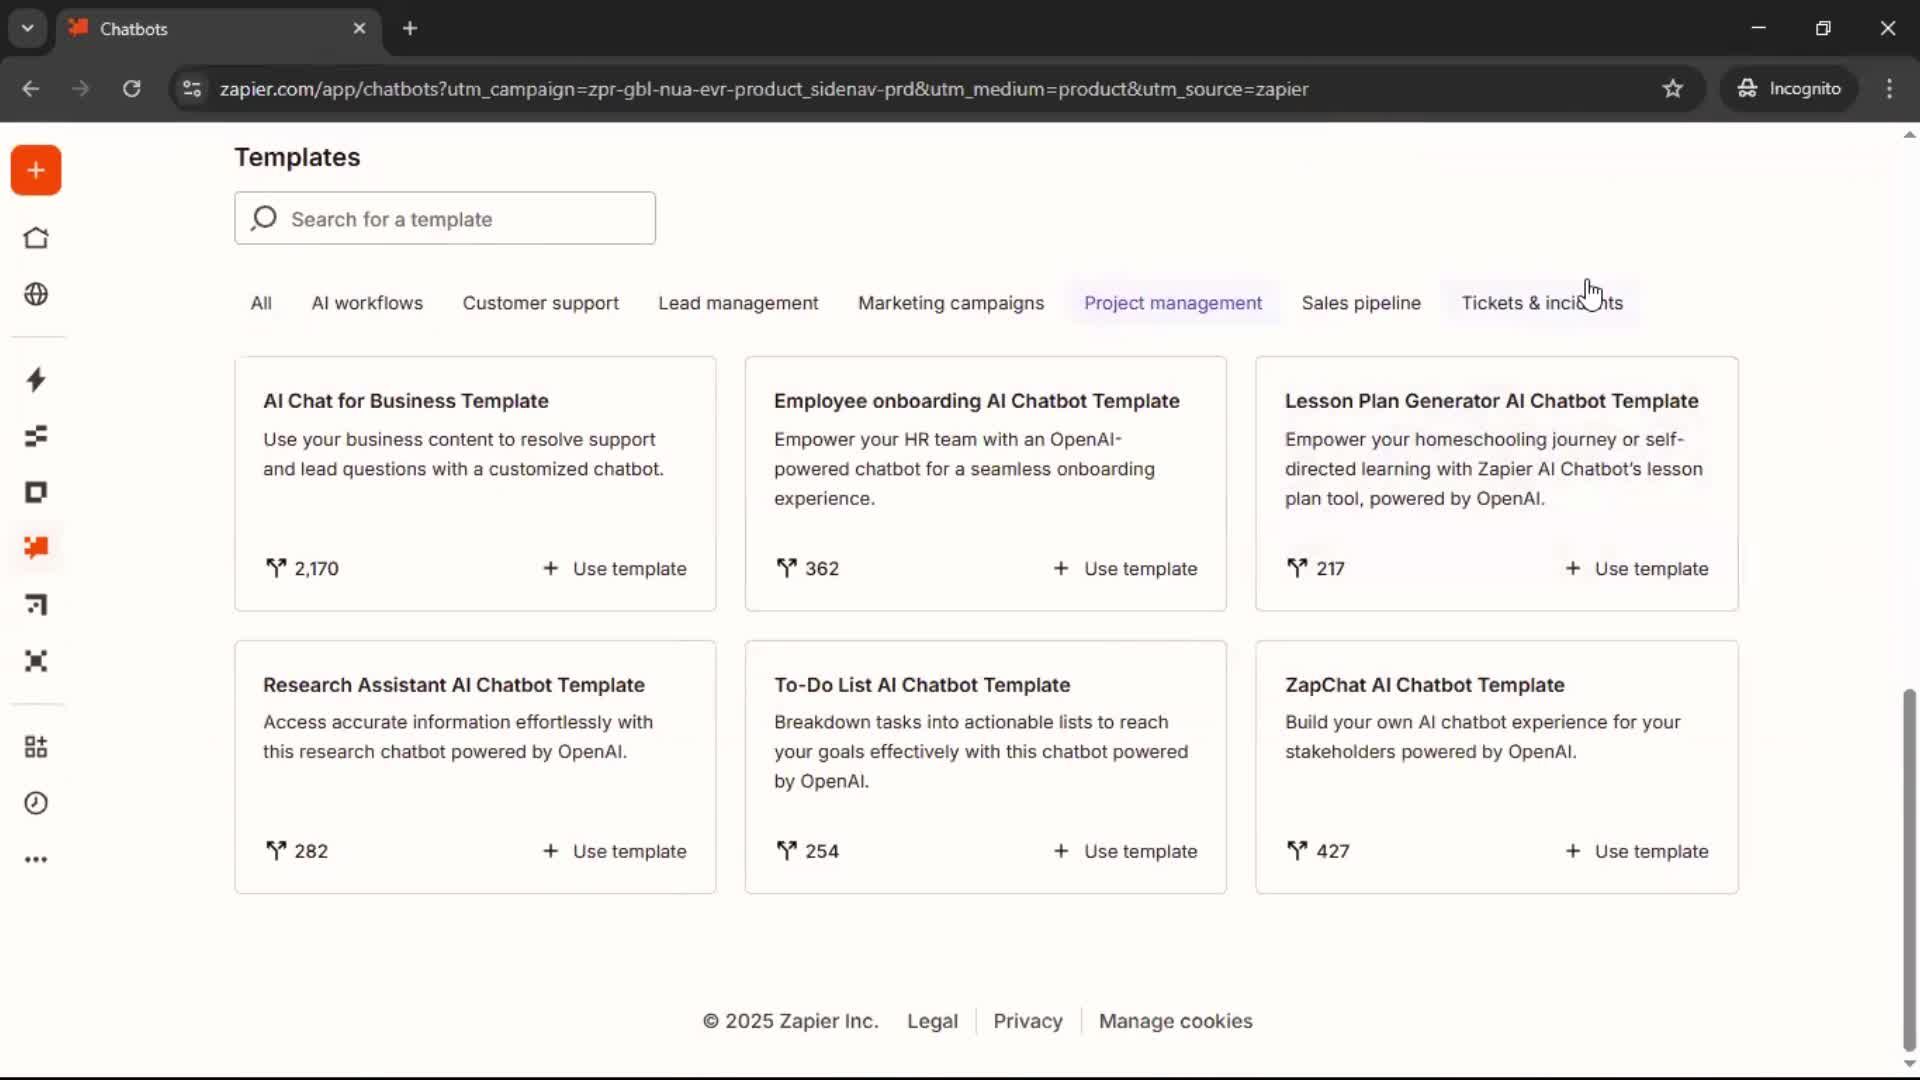Click the usage icon next to 427
Screen dimensions: 1920x1080
pyautogui.click(x=1297, y=851)
